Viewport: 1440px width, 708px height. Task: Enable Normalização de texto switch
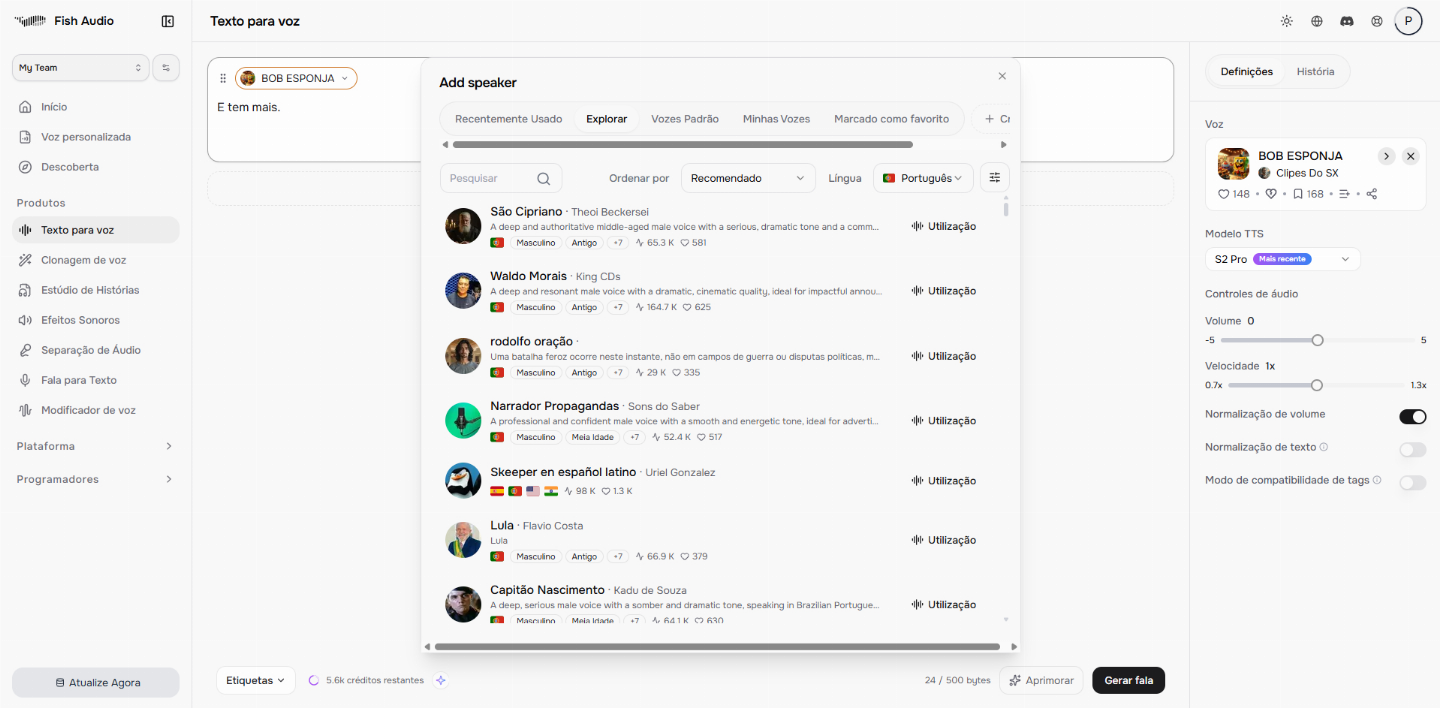1412,450
